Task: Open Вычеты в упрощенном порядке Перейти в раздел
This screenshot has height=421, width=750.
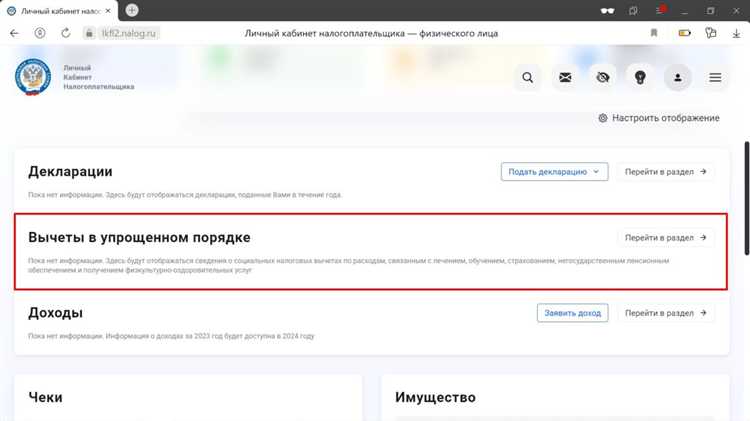Action: 665,237
